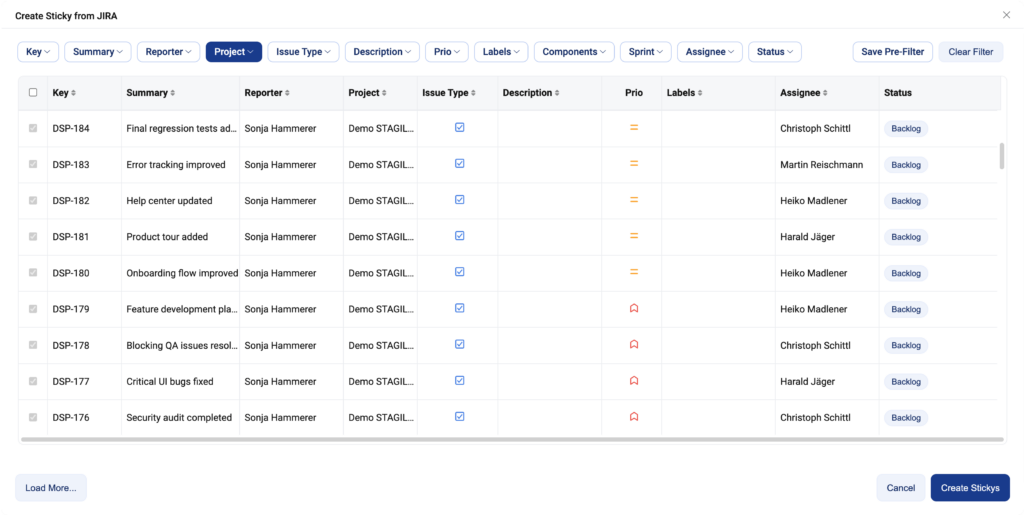
Task: Toggle checkbox for row DSP-180
Action: click(33, 273)
